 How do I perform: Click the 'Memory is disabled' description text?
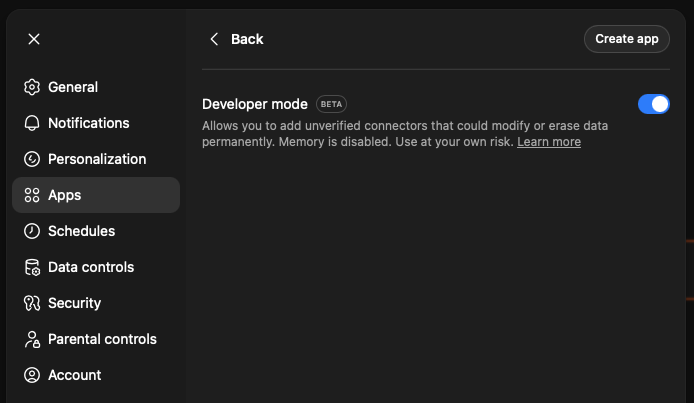tap(335, 142)
